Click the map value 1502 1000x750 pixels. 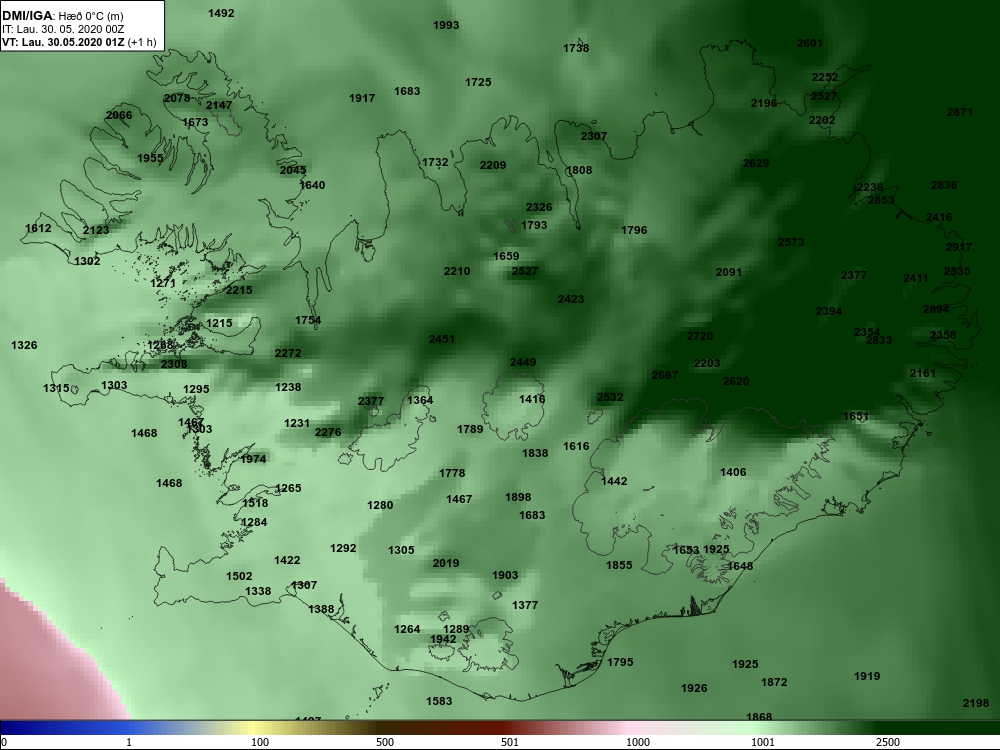click(x=239, y=577)
